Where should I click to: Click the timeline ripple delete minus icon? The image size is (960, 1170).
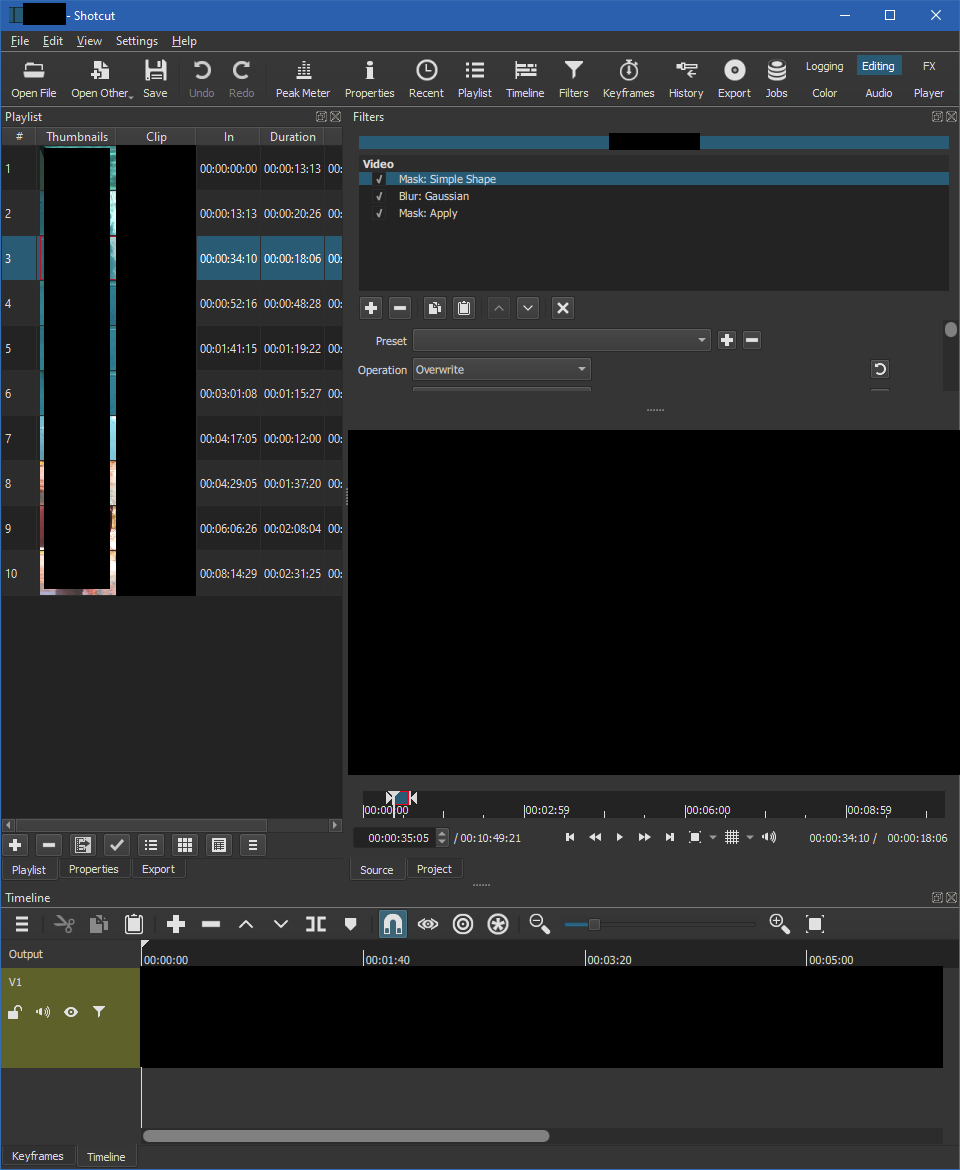click(x=211, y=925)
